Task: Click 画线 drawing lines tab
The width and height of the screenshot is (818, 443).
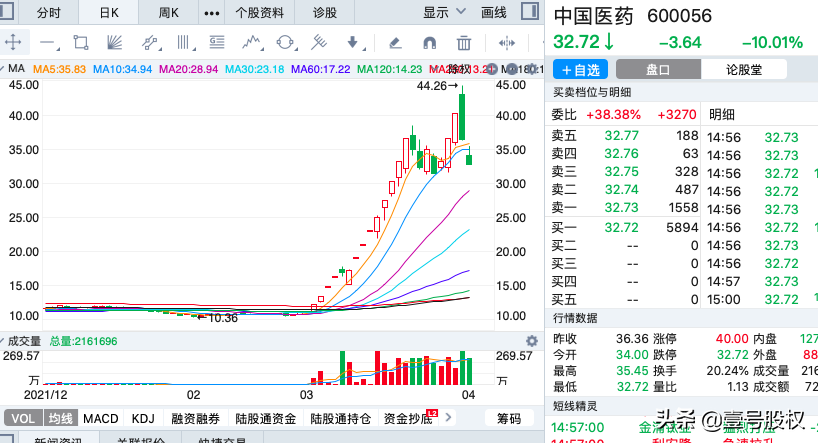Action: pyautogui.click(x=494, y=13)
